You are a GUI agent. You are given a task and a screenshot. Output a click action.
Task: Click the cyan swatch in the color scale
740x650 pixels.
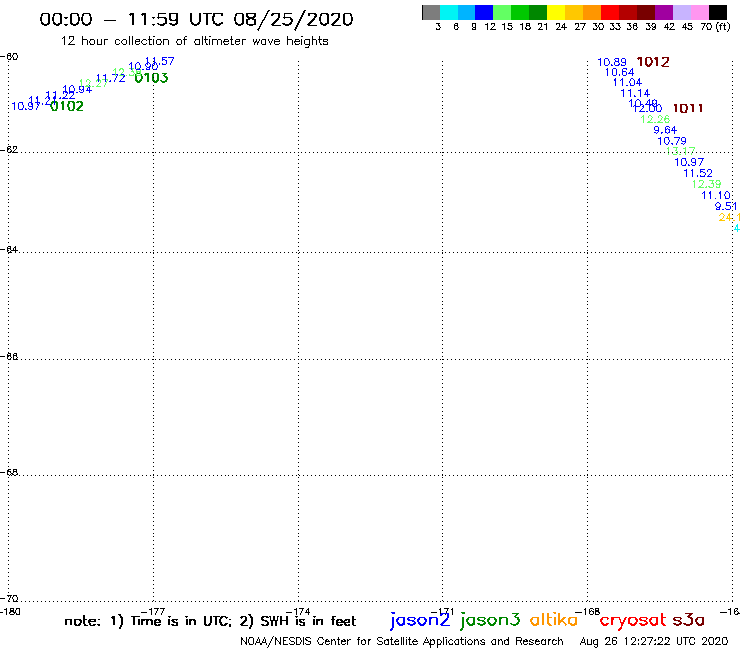point(449,12)
